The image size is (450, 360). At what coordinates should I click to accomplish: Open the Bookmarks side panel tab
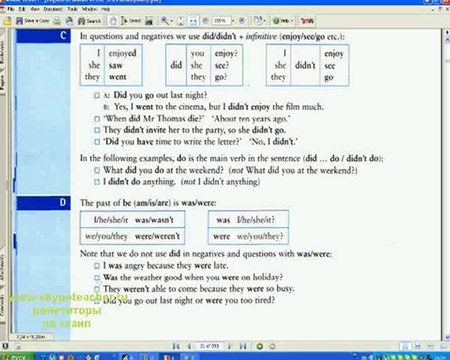click(x=2, y=53)
